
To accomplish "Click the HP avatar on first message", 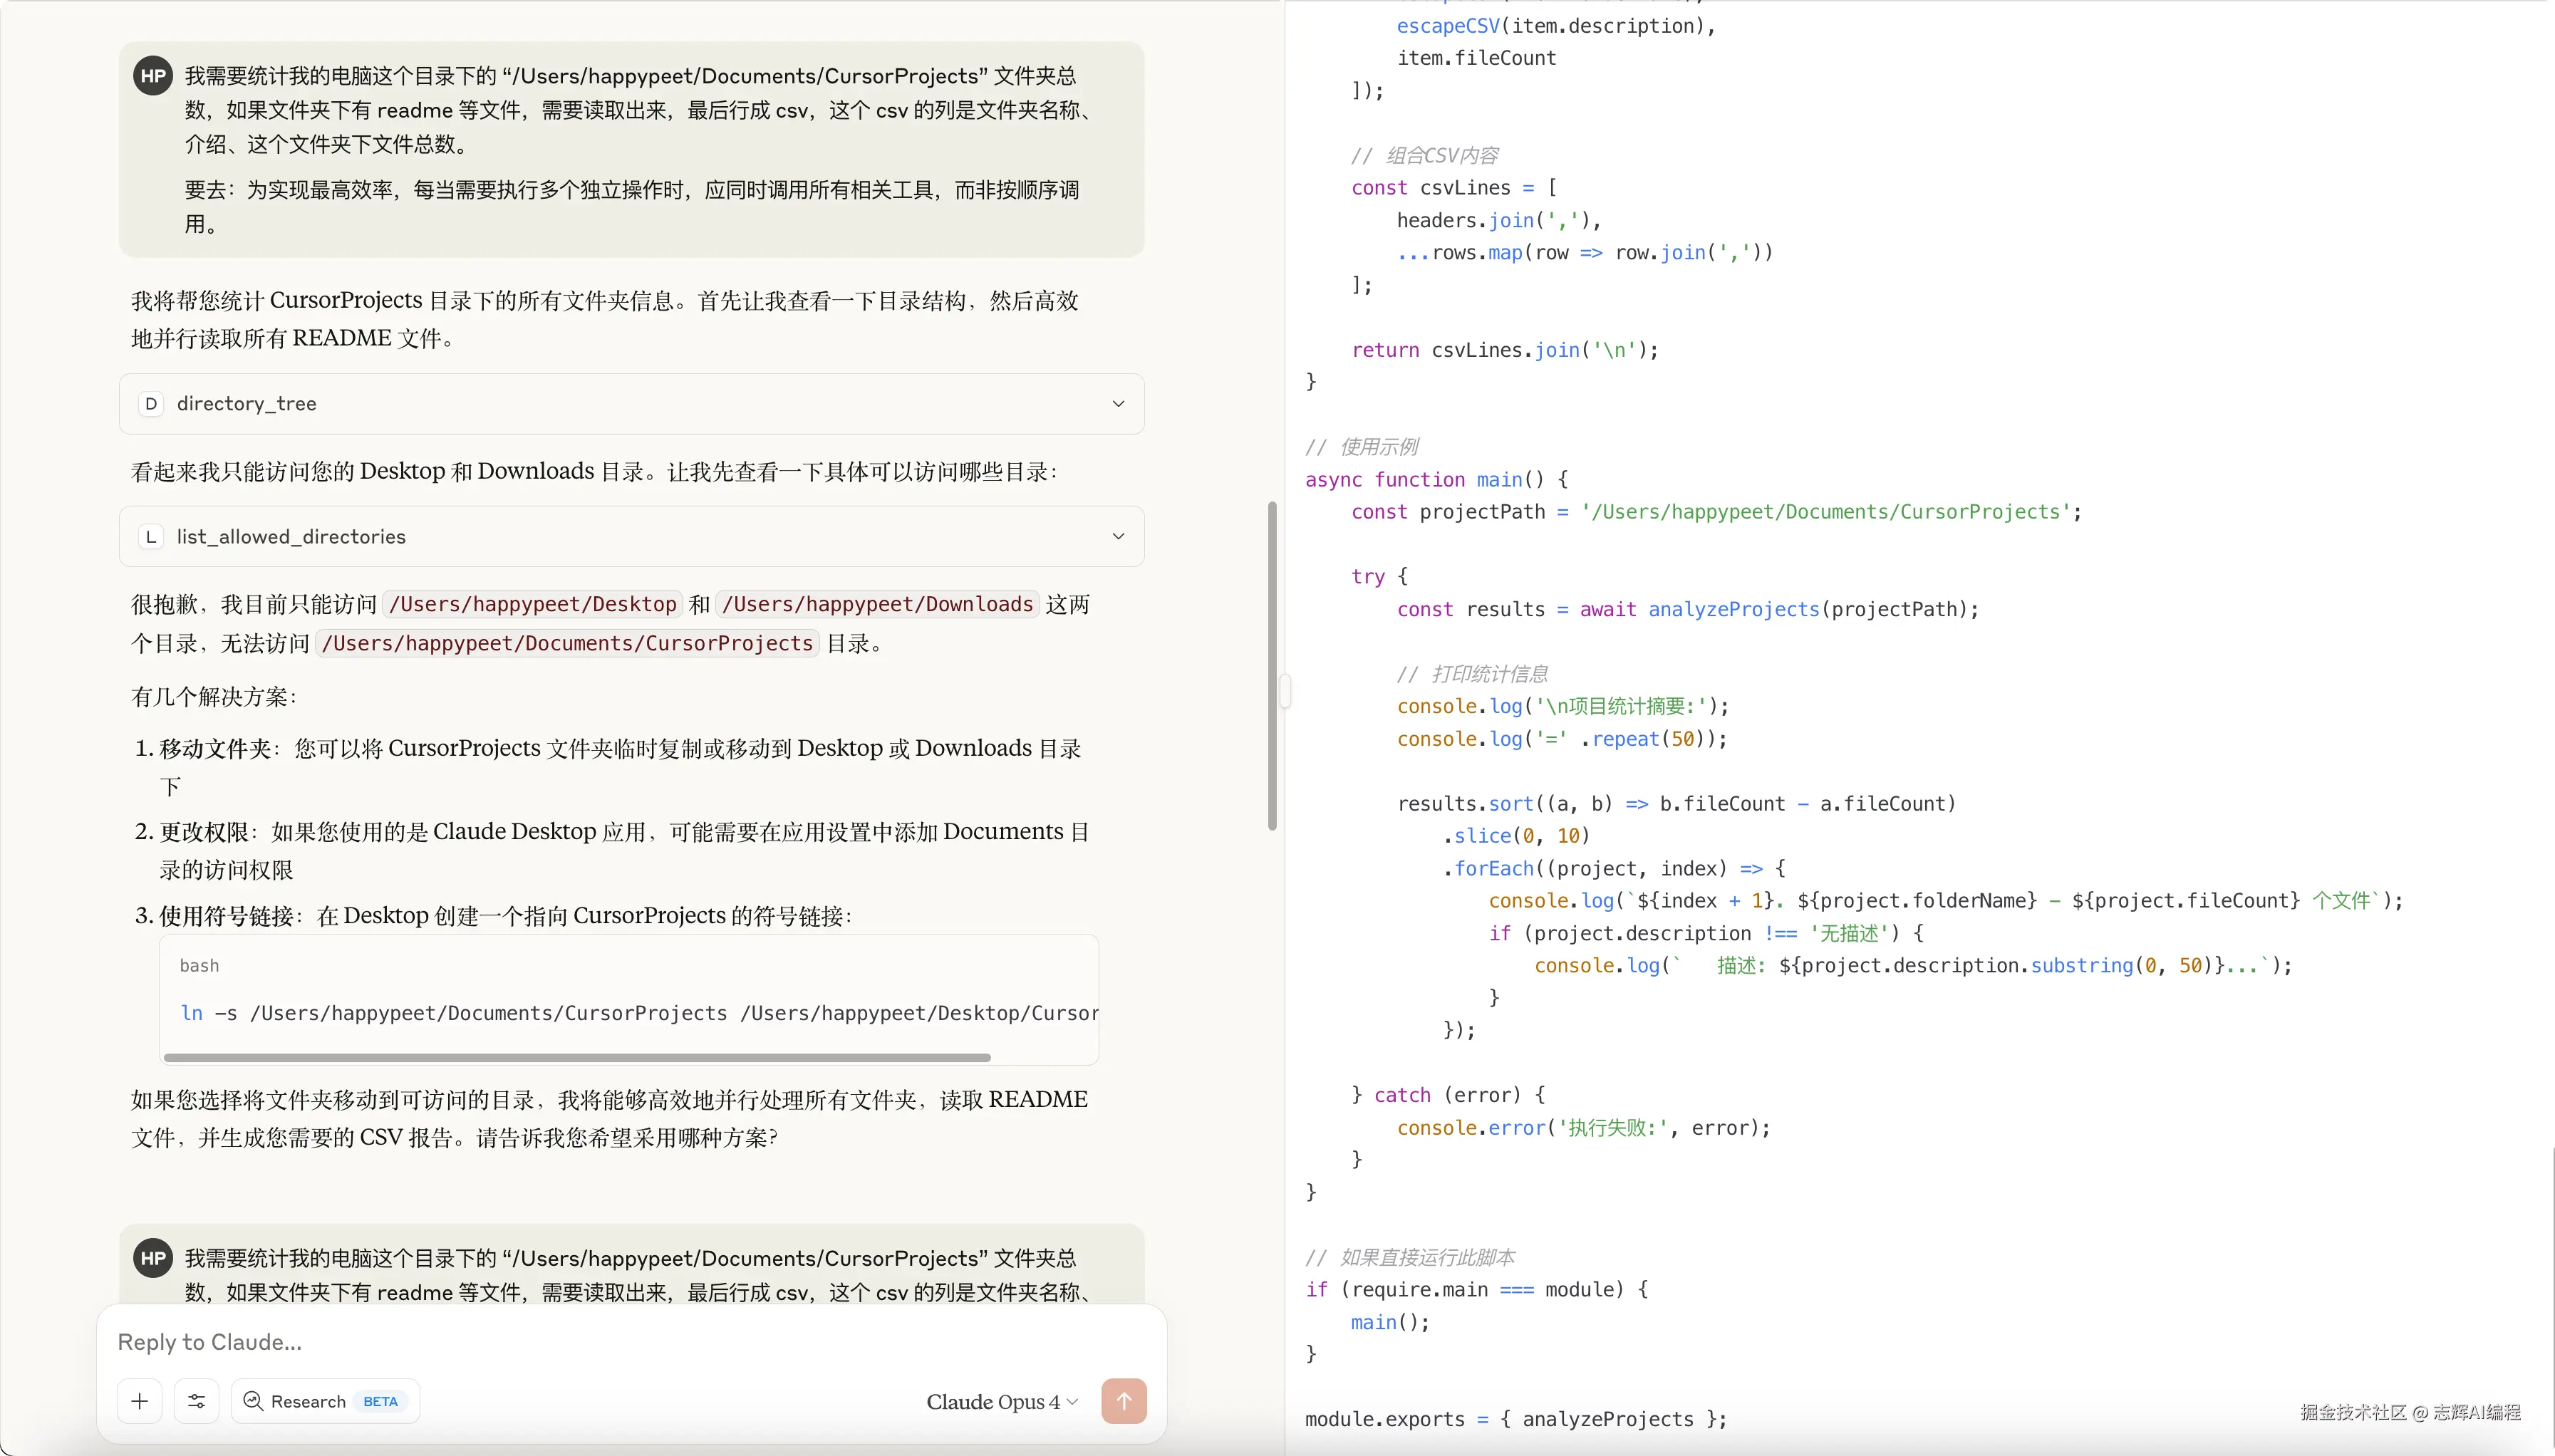I will tap(153, 76).
